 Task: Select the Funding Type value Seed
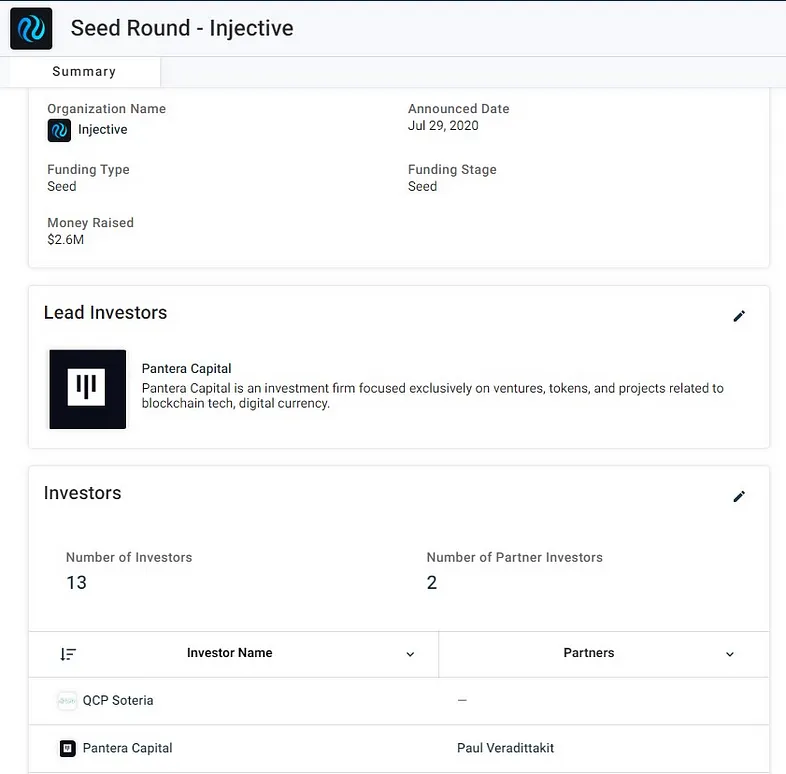pos(62,186)
